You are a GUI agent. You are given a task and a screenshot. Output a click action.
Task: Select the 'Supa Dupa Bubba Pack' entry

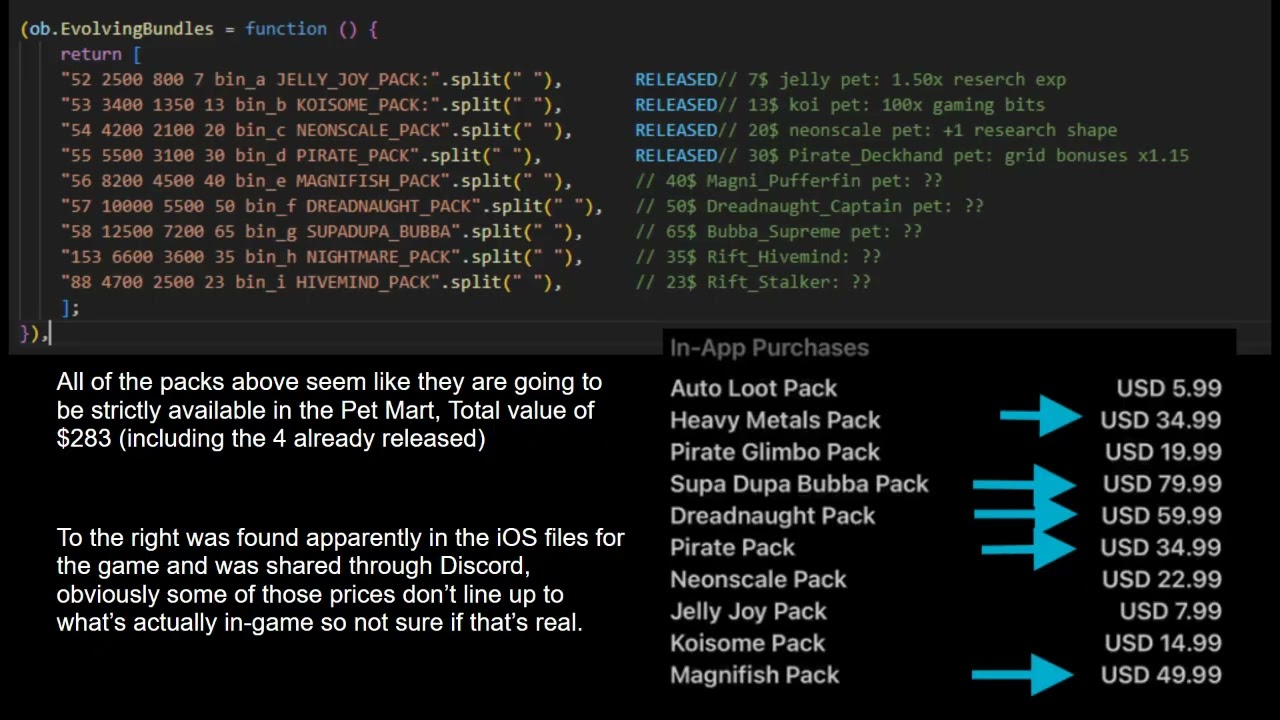pyautogui.click(x=799, y=484)
